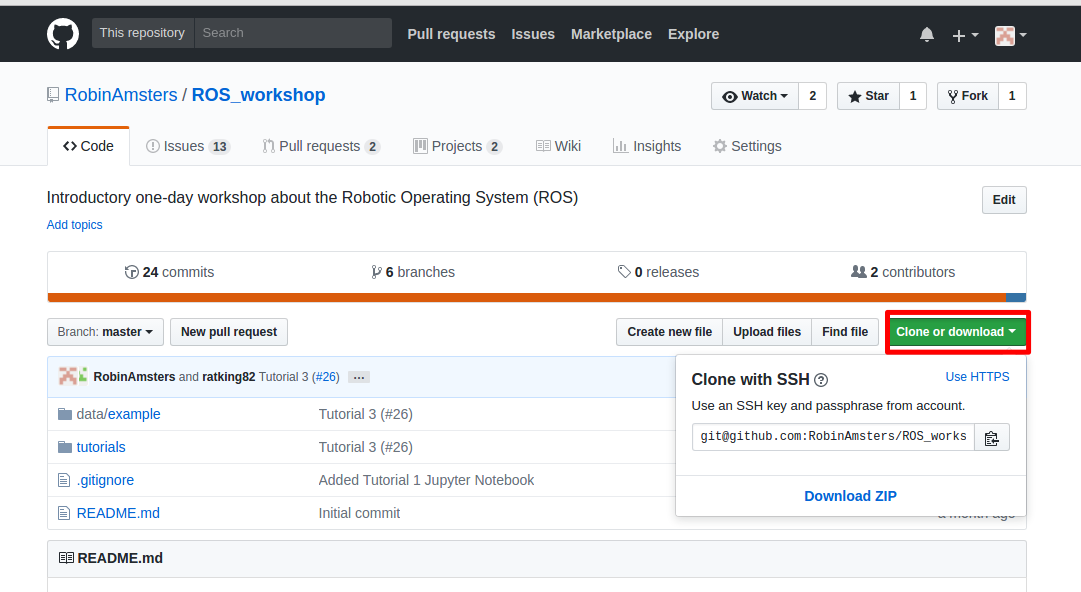Screen dimensions: 1081x592
Task: Click README.md header book icon
Action: click(66, 558)
